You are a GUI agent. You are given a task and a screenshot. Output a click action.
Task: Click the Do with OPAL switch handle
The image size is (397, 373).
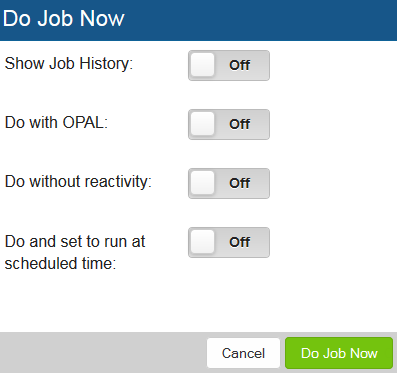(202, 124)
